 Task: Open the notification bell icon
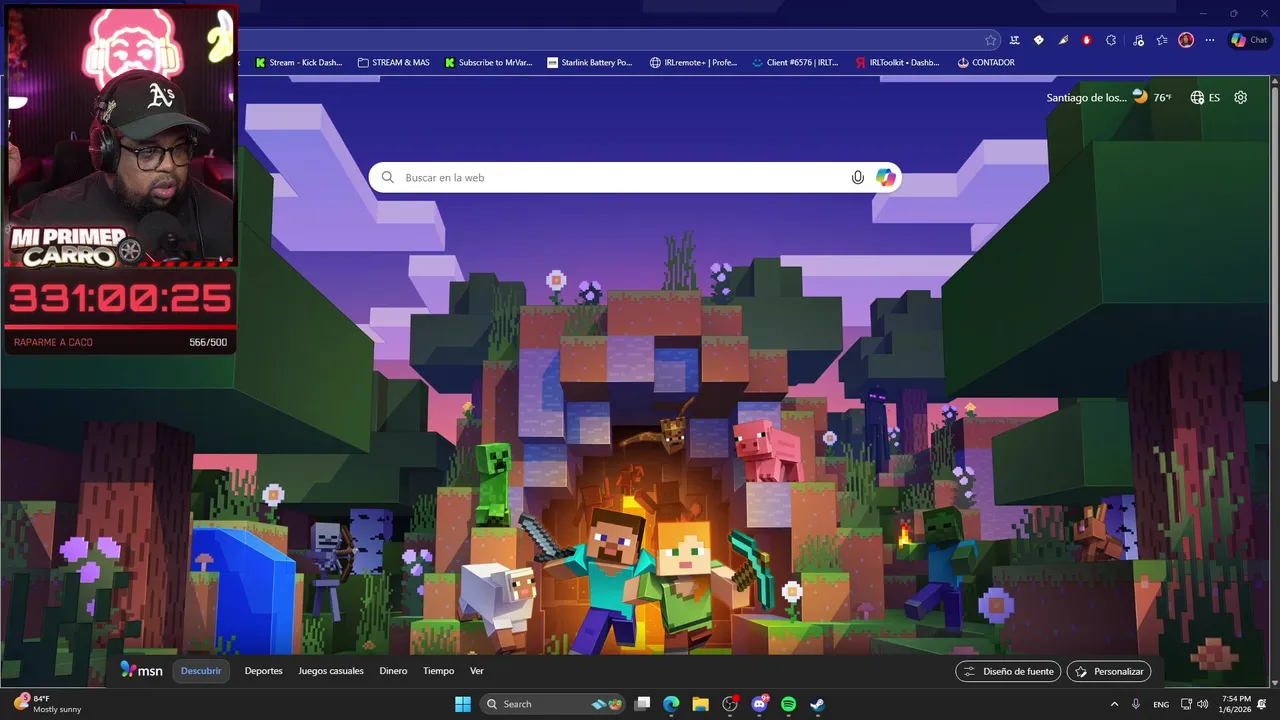pos(1262,704)
